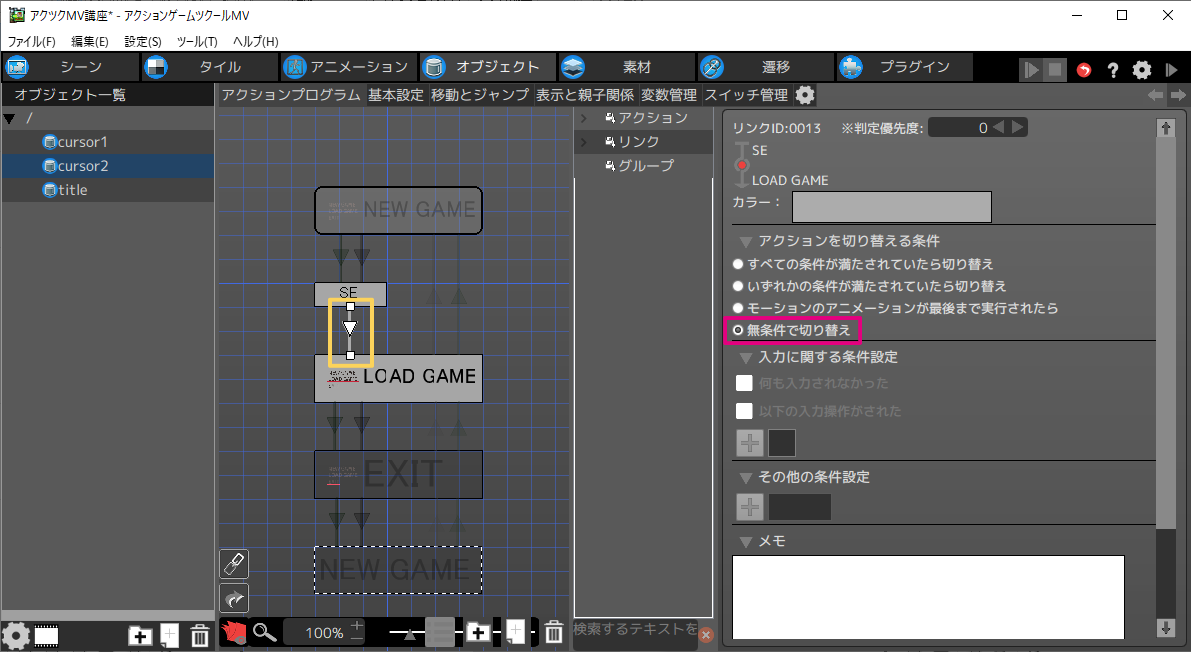Click the カラー color swatch

point(891,206)
